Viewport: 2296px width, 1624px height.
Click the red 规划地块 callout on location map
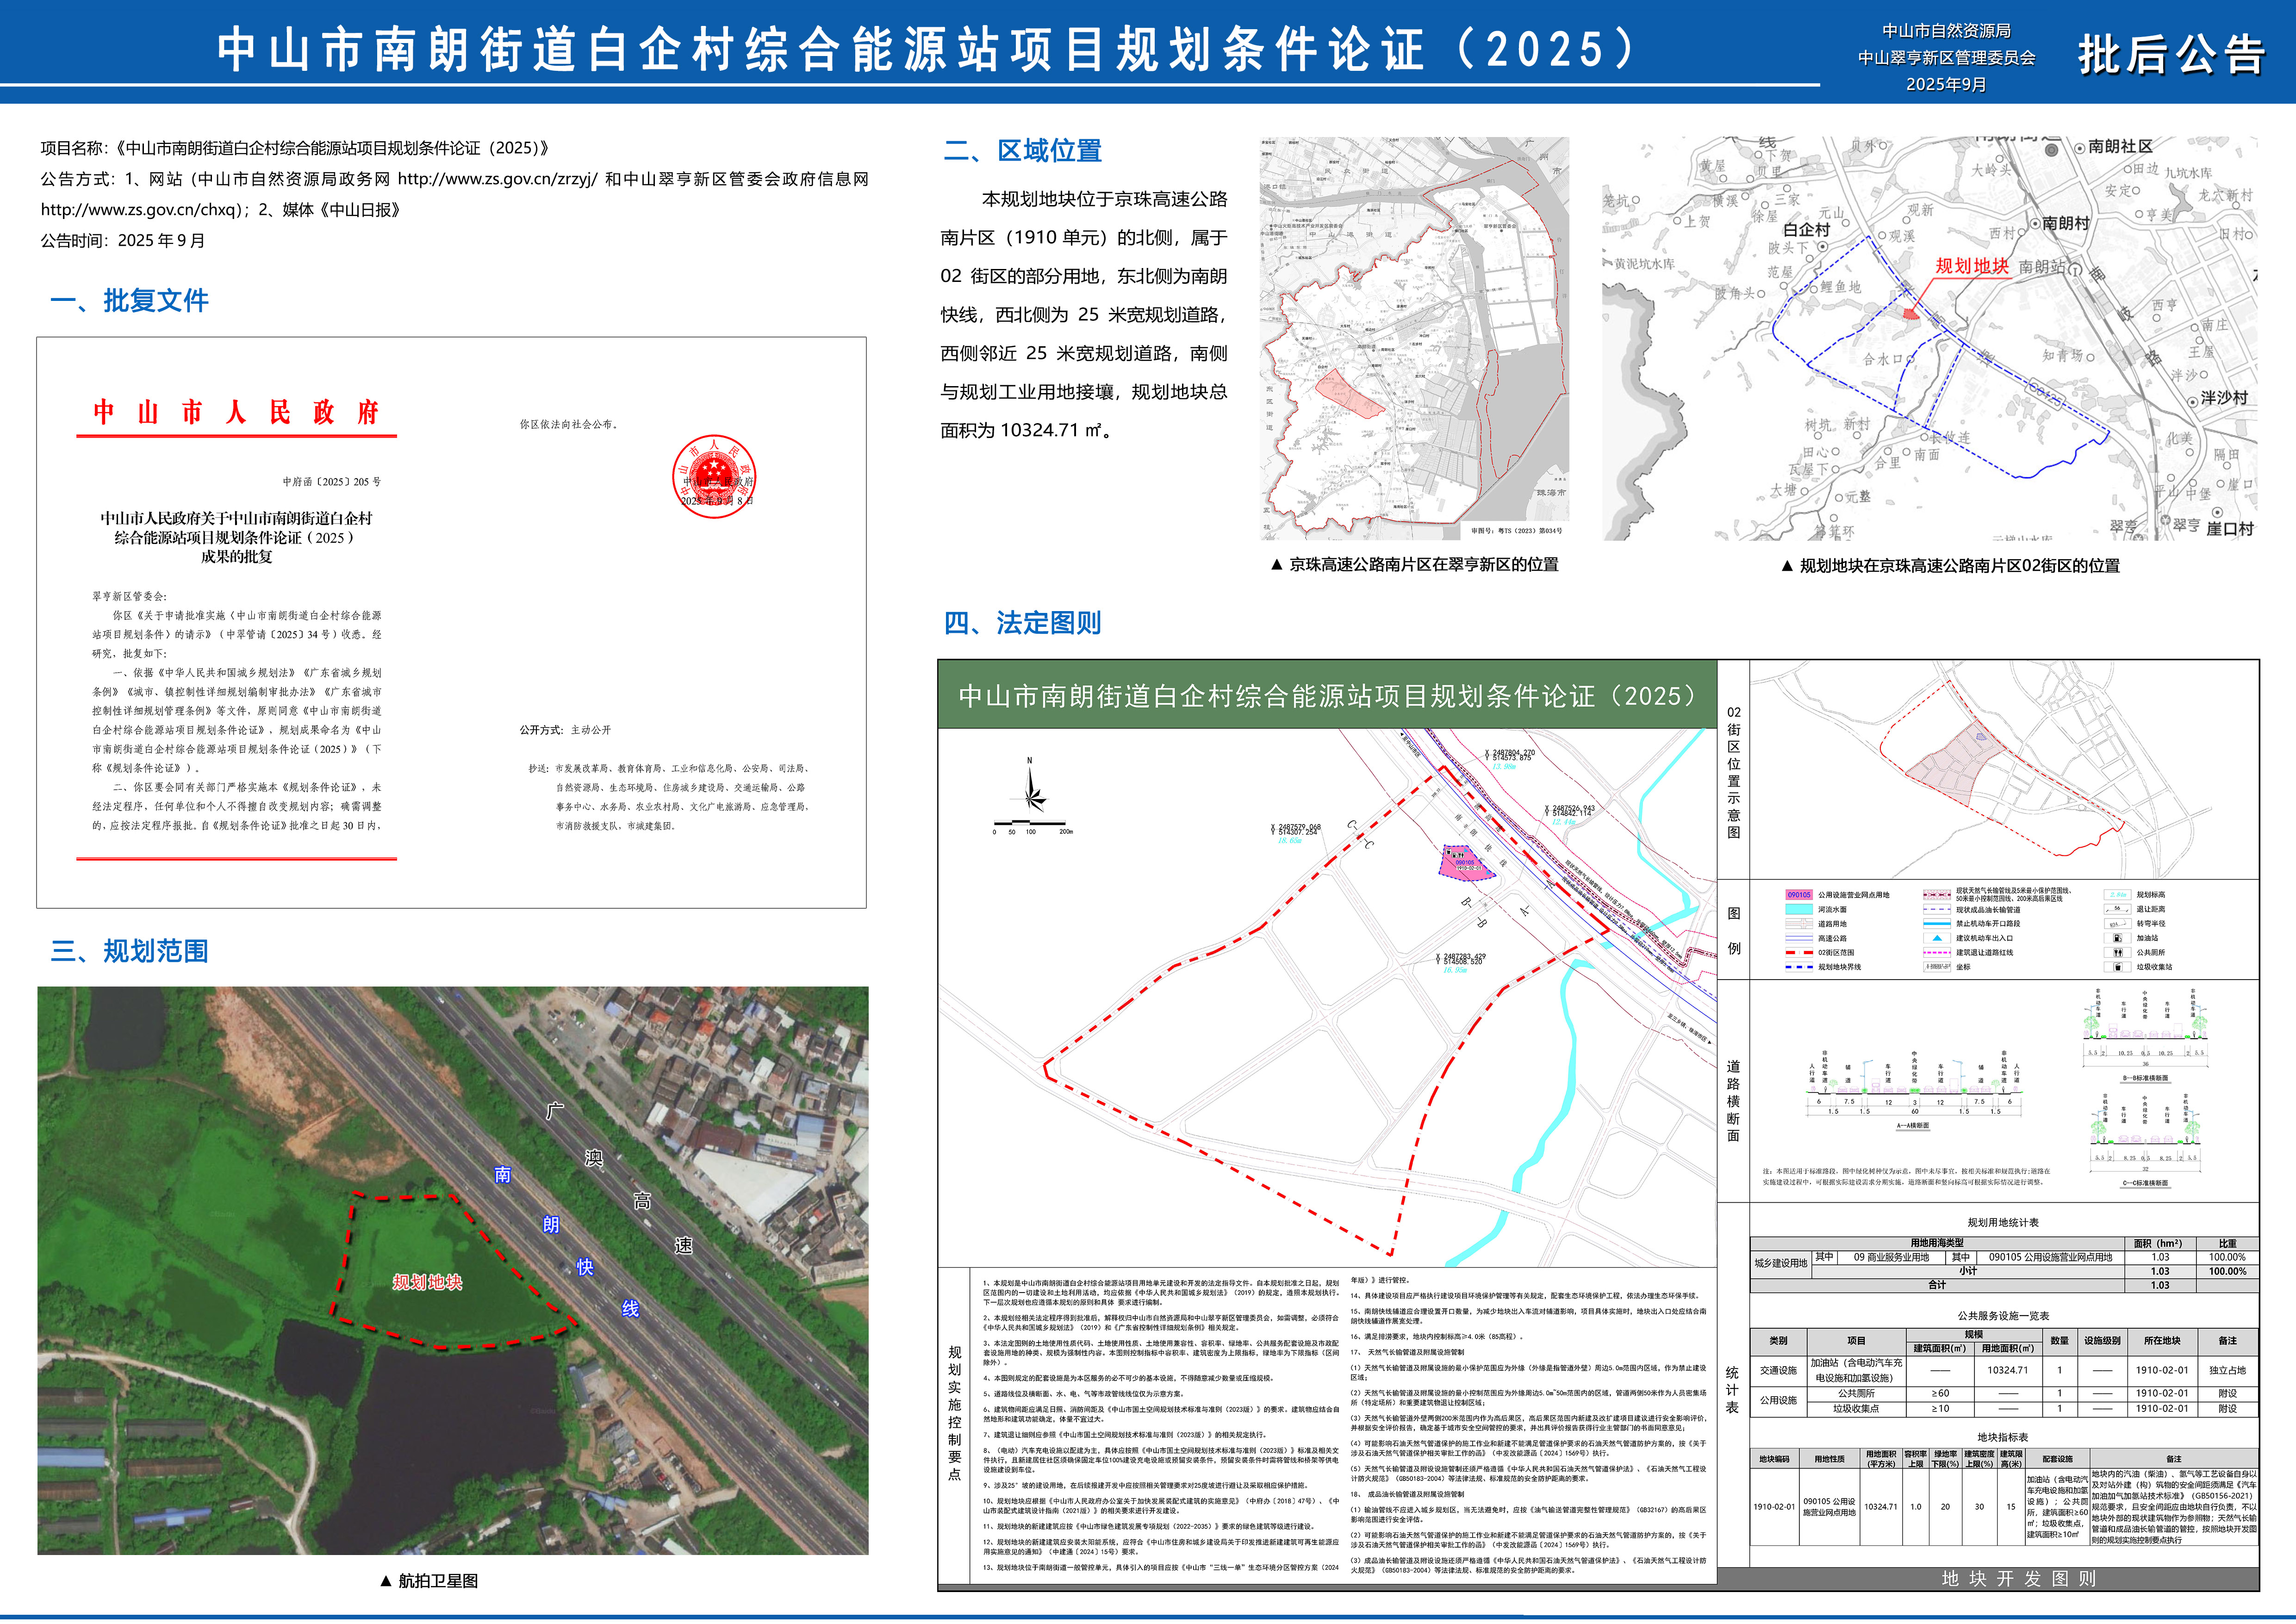[1971, 266]
